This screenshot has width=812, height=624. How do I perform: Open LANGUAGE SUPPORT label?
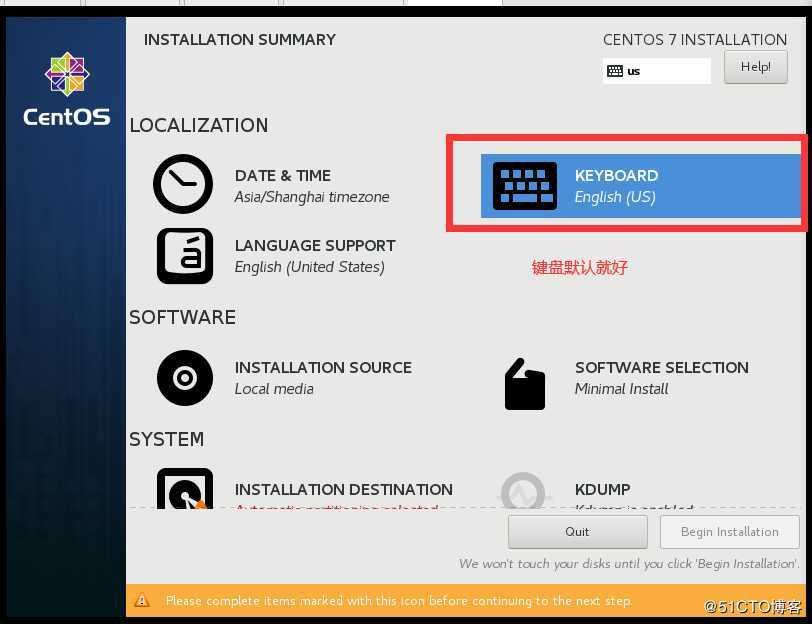[315, 245]
